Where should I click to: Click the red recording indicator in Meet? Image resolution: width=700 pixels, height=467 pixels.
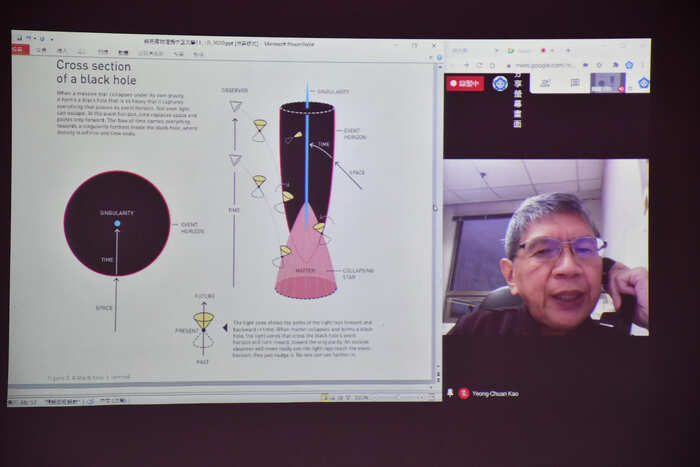(465, 83)
